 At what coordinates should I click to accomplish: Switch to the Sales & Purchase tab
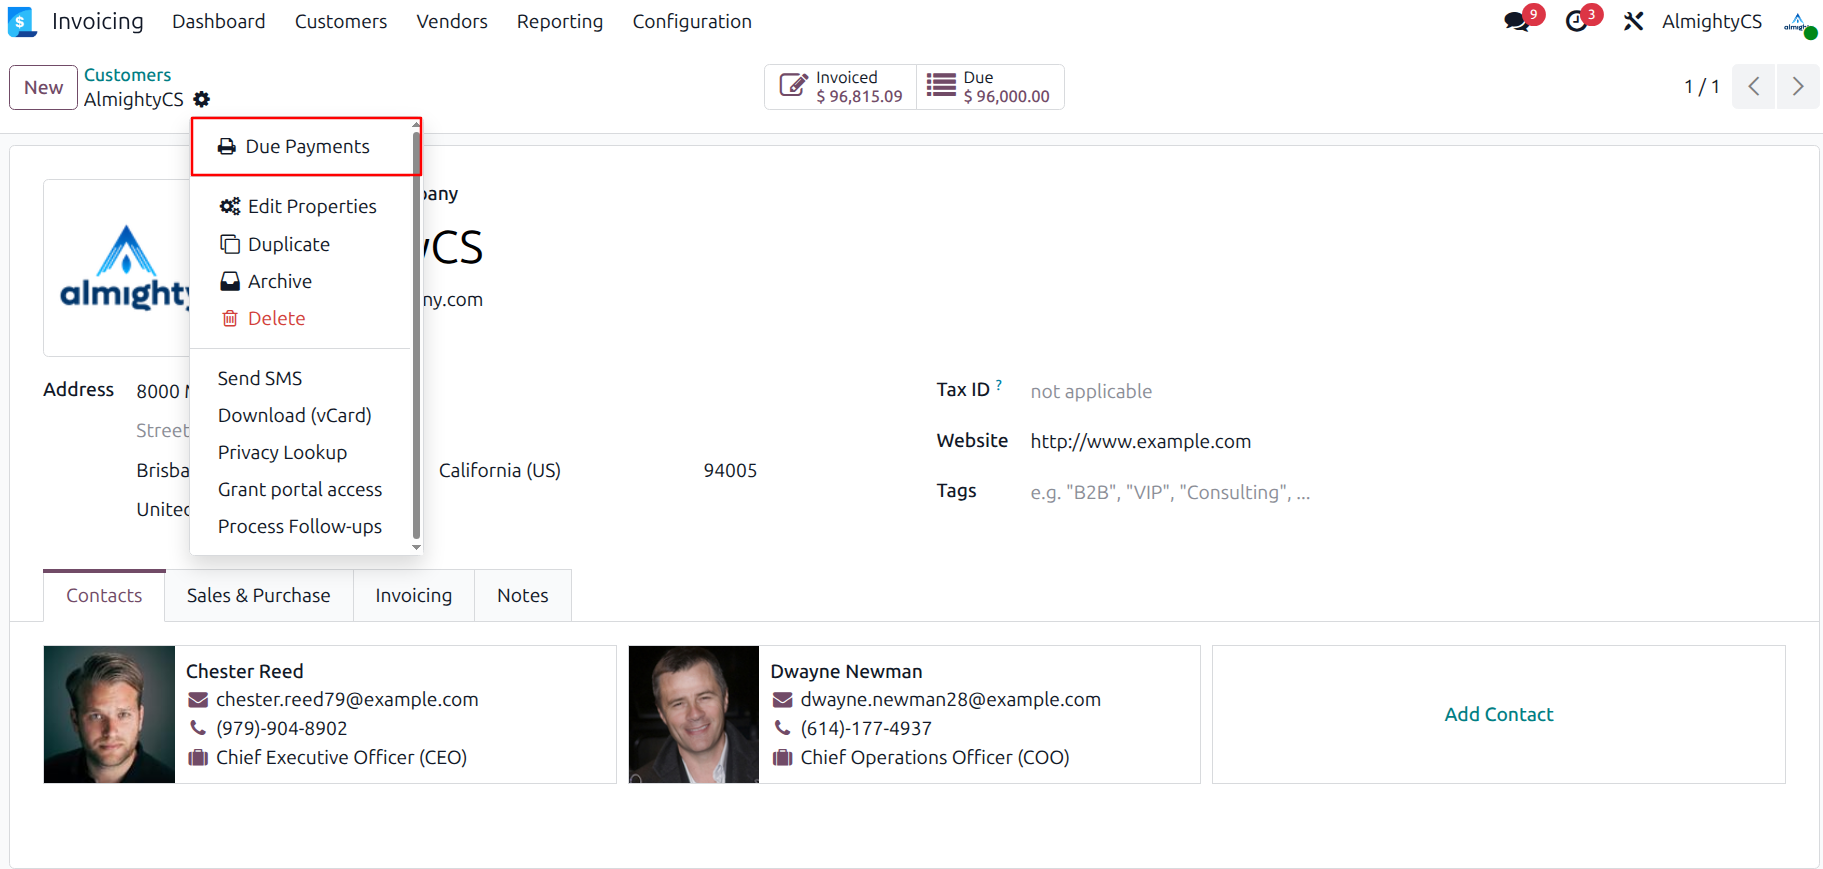pyautogui.click(x=259, y=596)
